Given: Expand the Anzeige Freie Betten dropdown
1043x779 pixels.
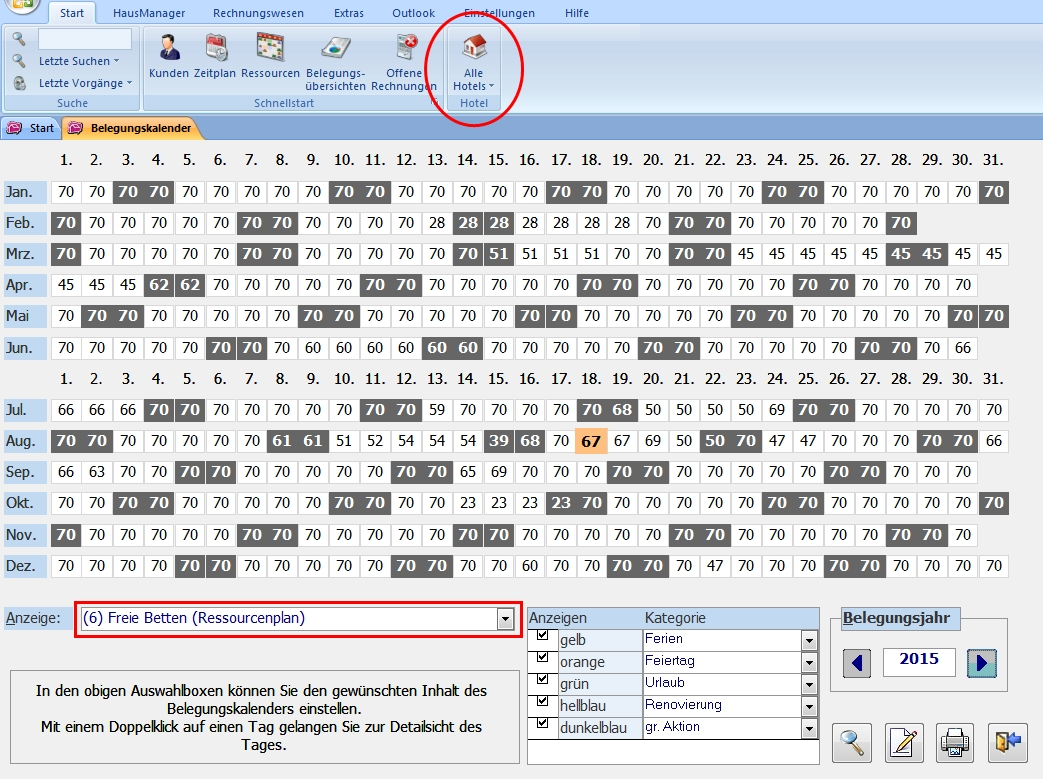Looking at the screenshot, I should click(x=505, y=619).
